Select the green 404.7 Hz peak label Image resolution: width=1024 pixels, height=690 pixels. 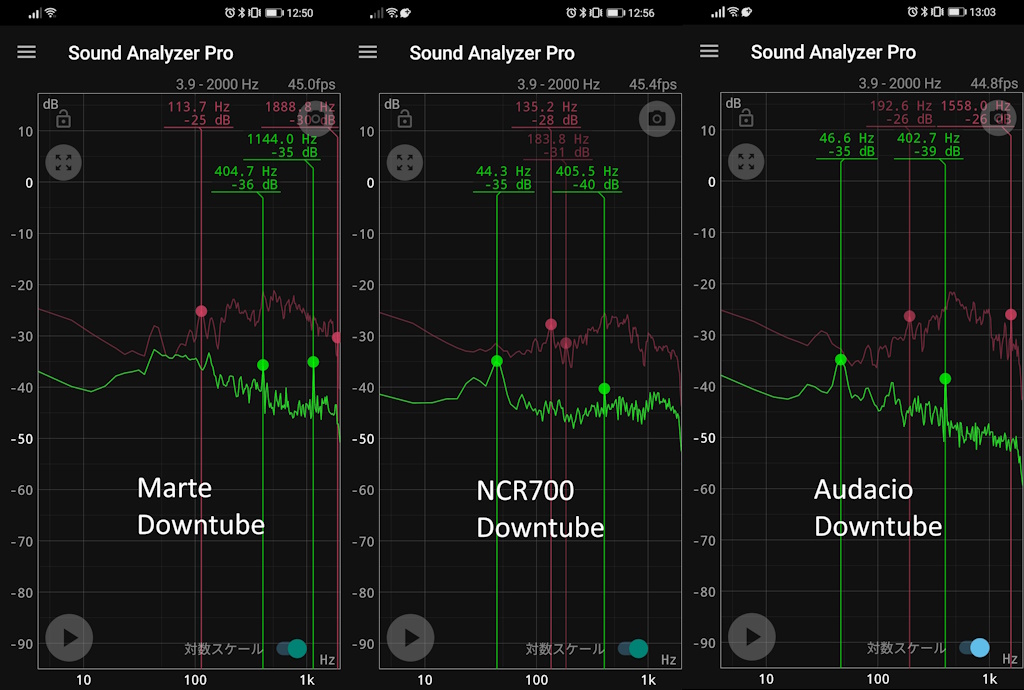245,178
